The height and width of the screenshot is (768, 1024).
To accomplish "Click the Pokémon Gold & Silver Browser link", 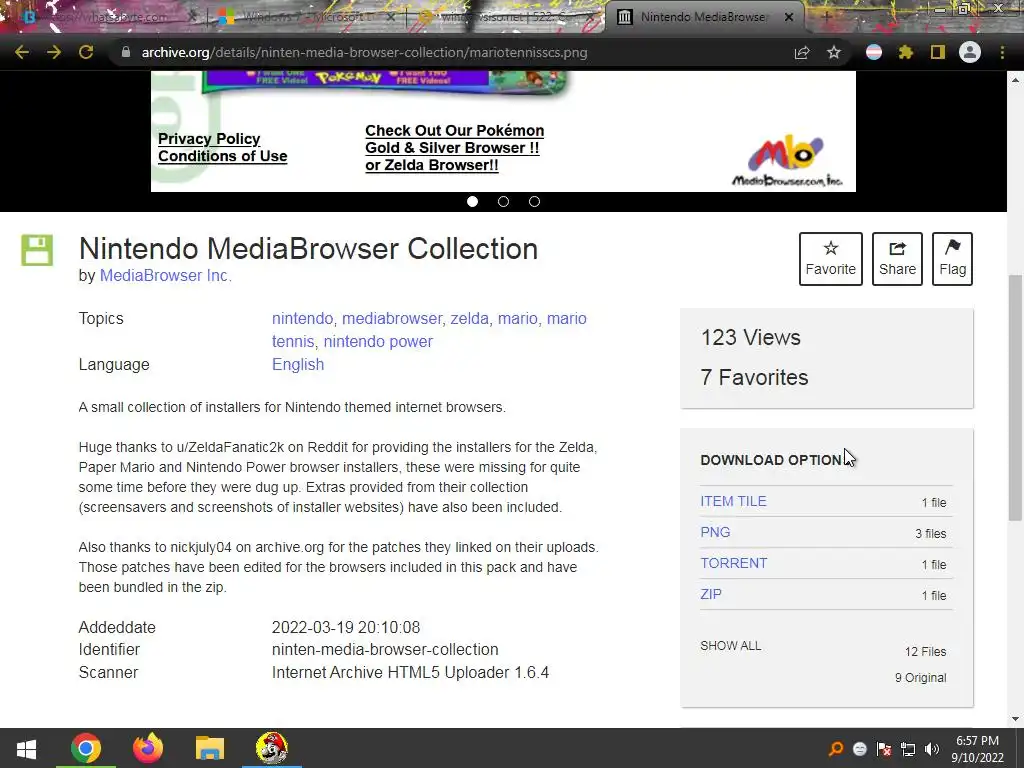I will pos(455,139).
